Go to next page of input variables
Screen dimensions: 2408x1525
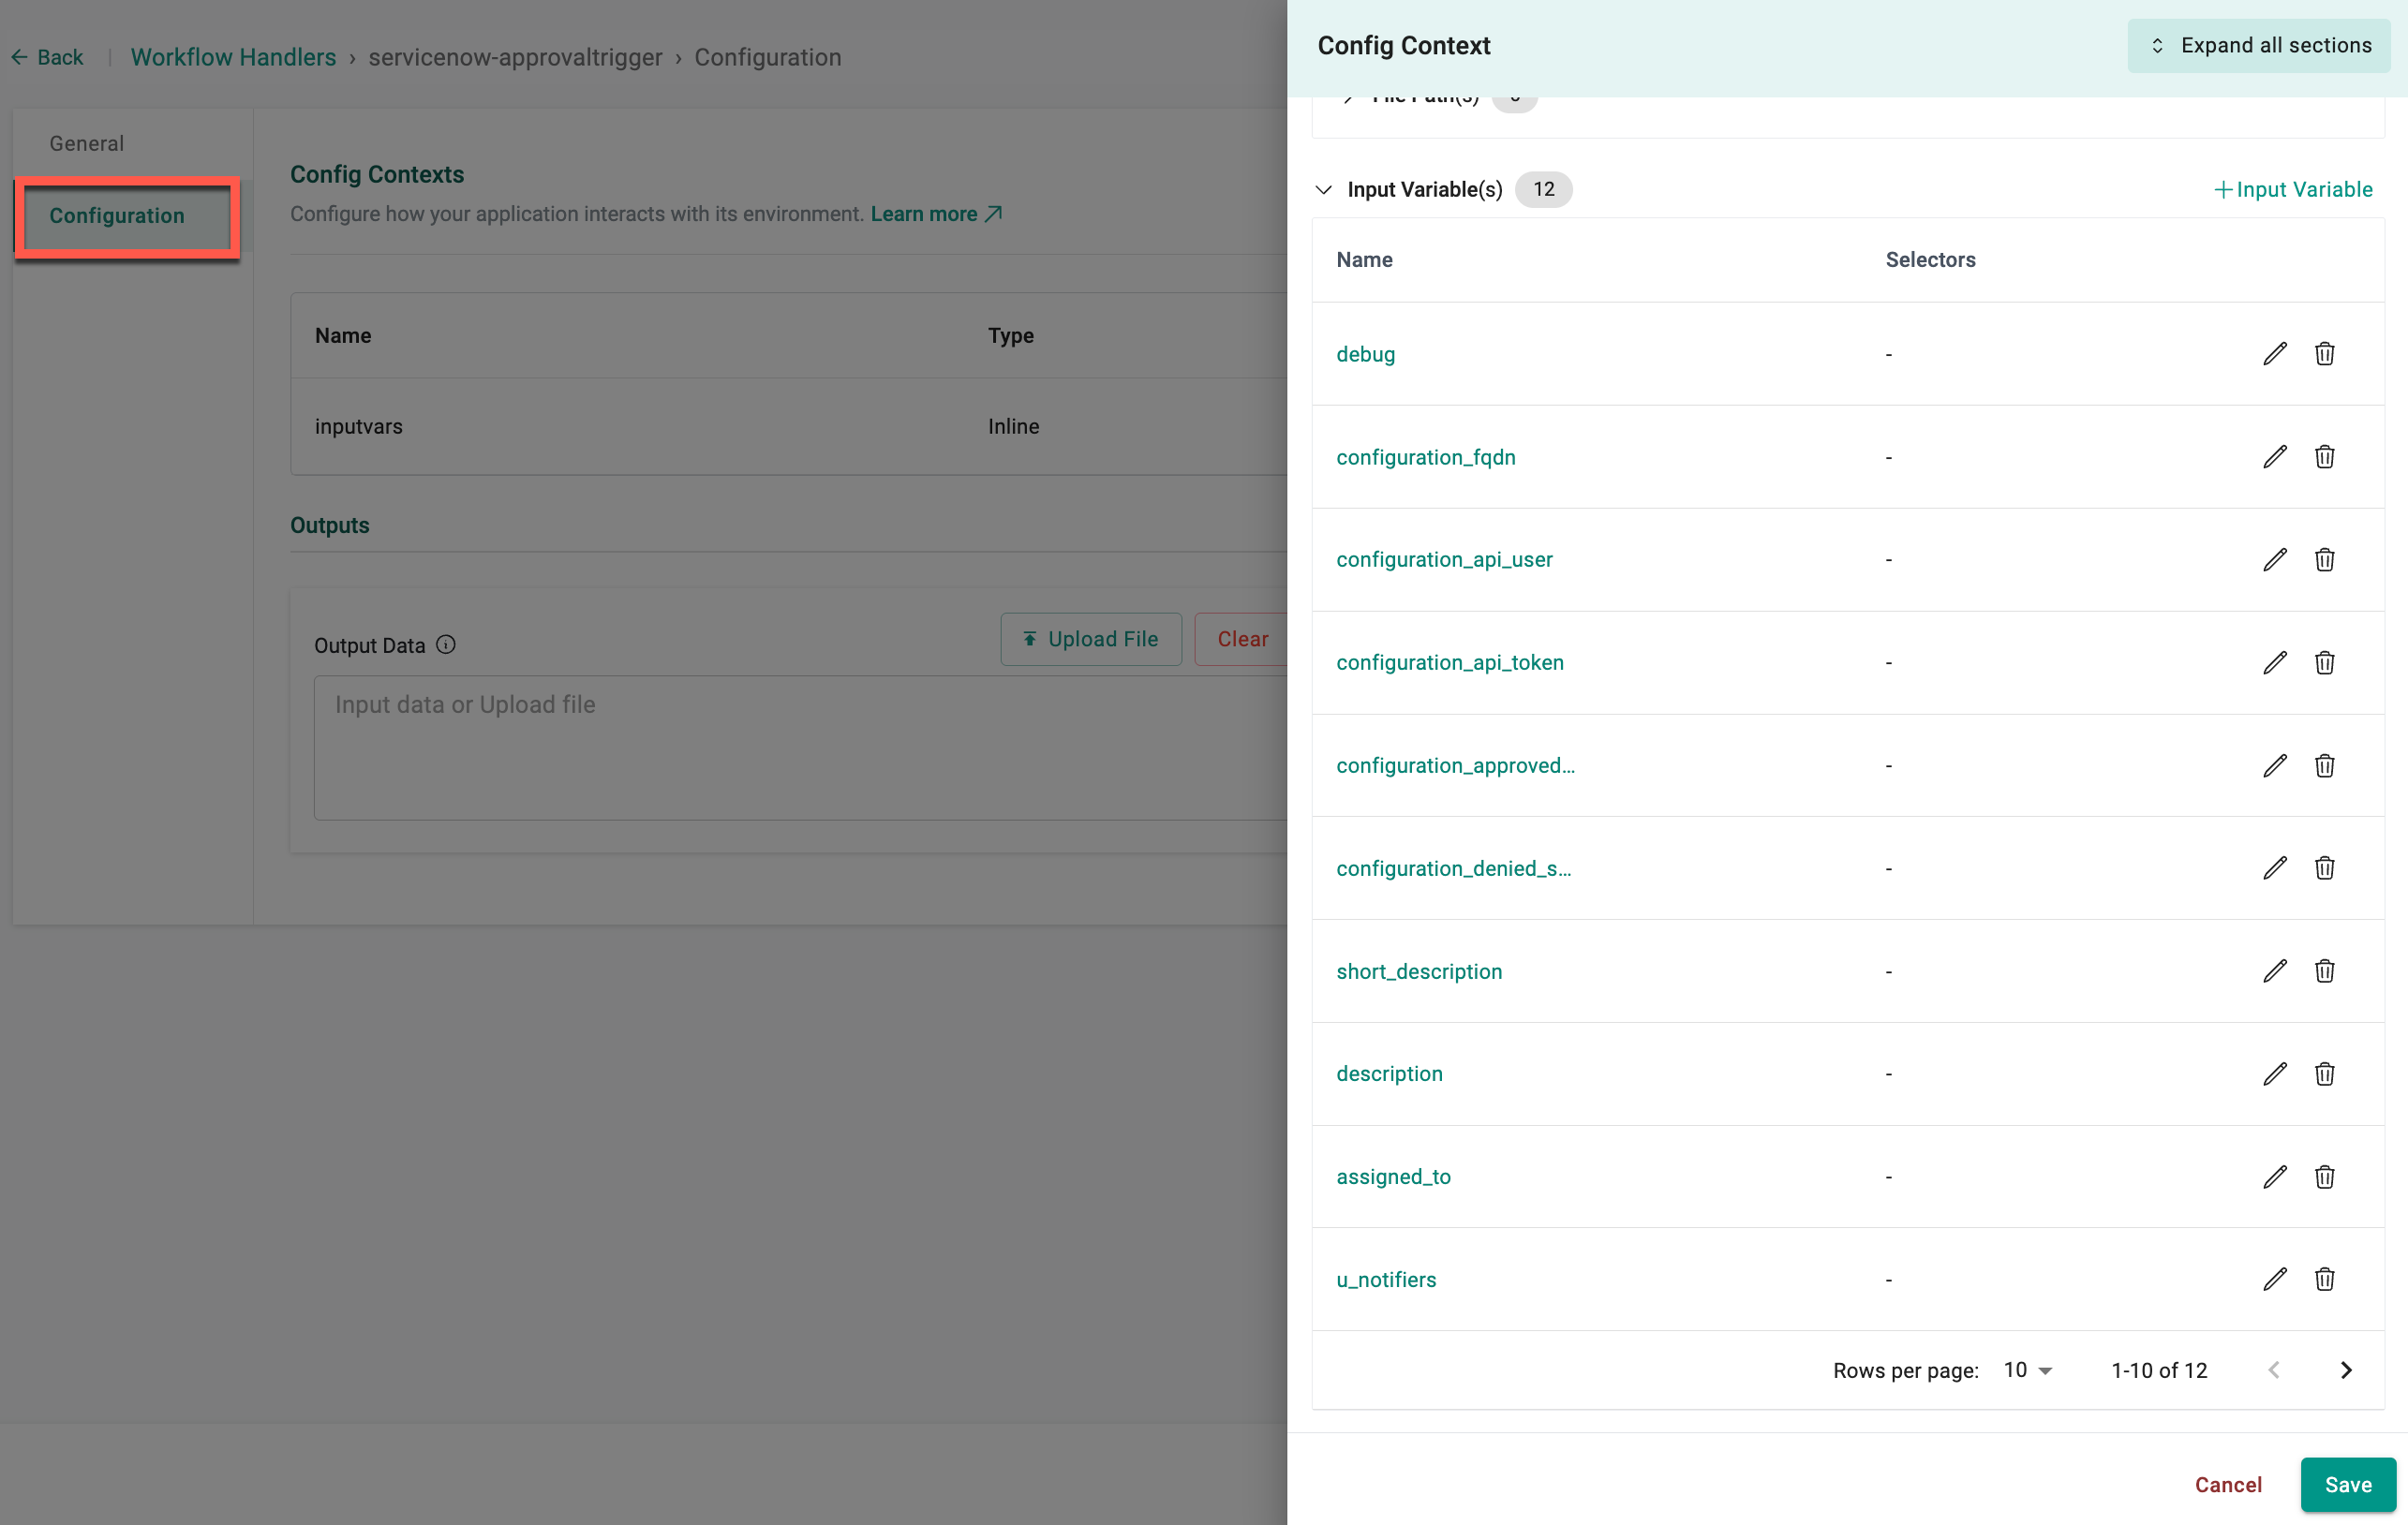coord(2345,1370)
